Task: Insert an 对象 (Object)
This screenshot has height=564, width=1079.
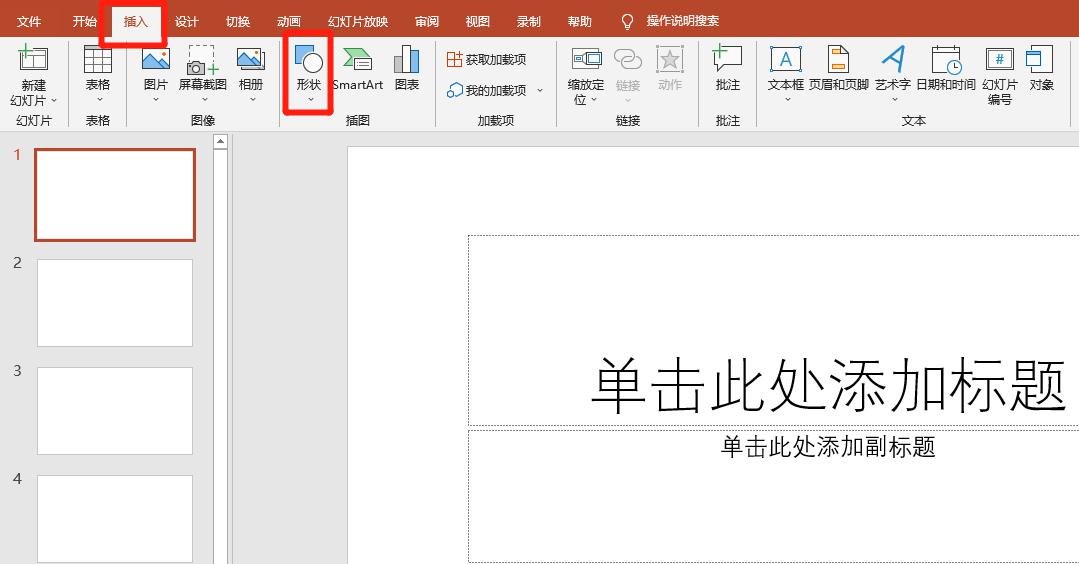Action: 1040,69
